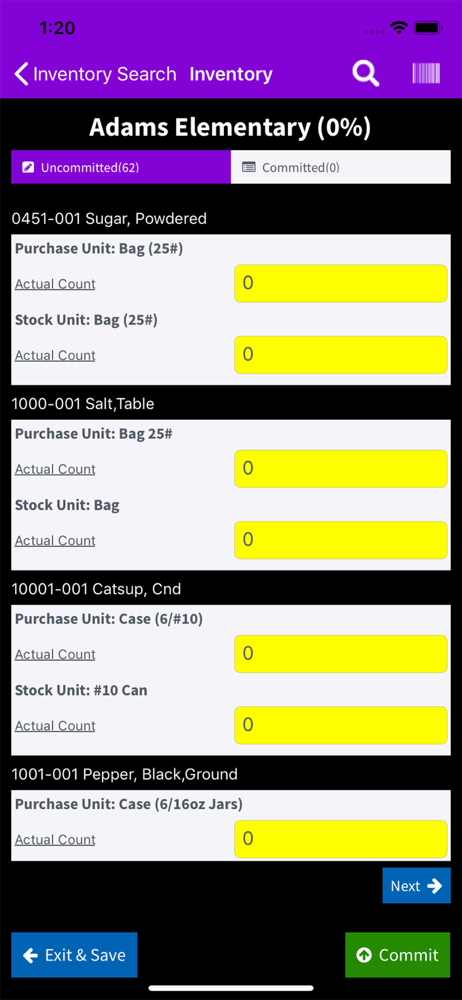Open Actual Count link under Sugar Purchase Unit
462x1000 pixels.
(56, 284)
